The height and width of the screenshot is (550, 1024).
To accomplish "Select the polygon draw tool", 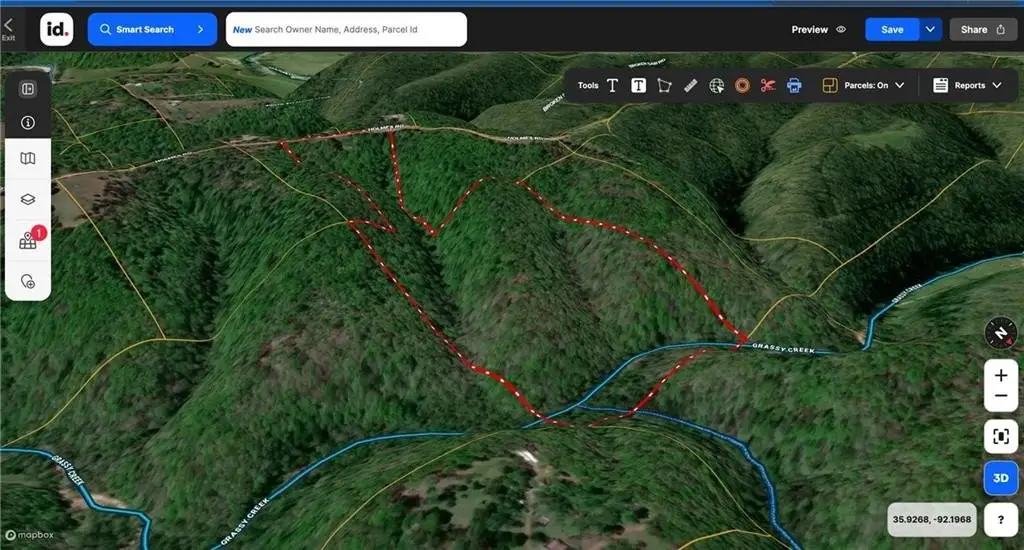I will coord(664,86).
